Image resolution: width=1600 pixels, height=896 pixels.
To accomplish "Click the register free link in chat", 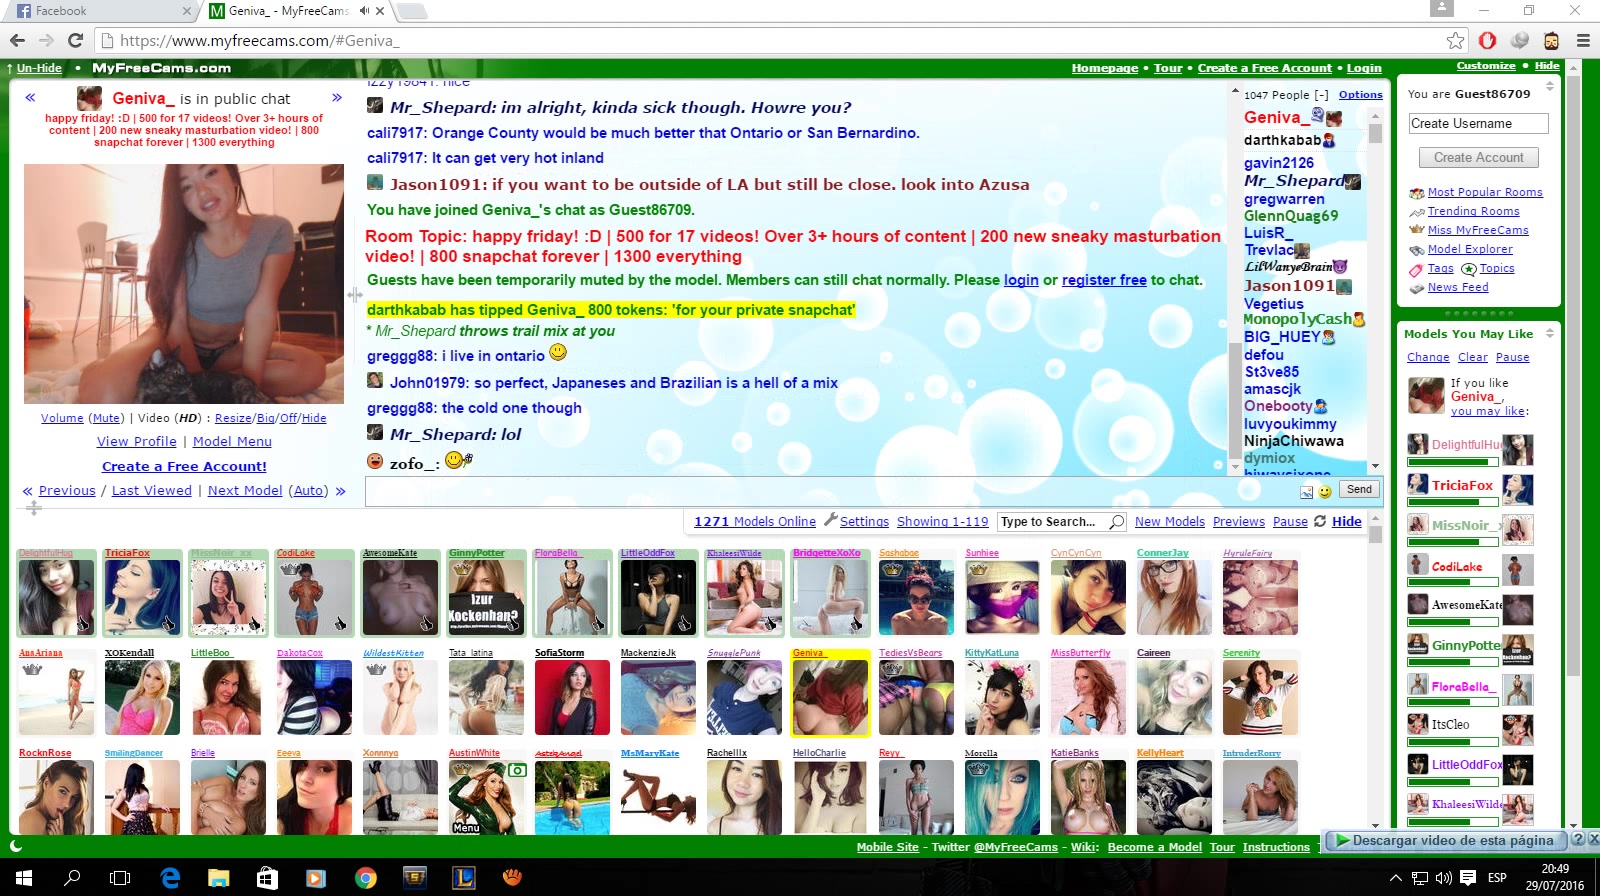I will 1104,280.
